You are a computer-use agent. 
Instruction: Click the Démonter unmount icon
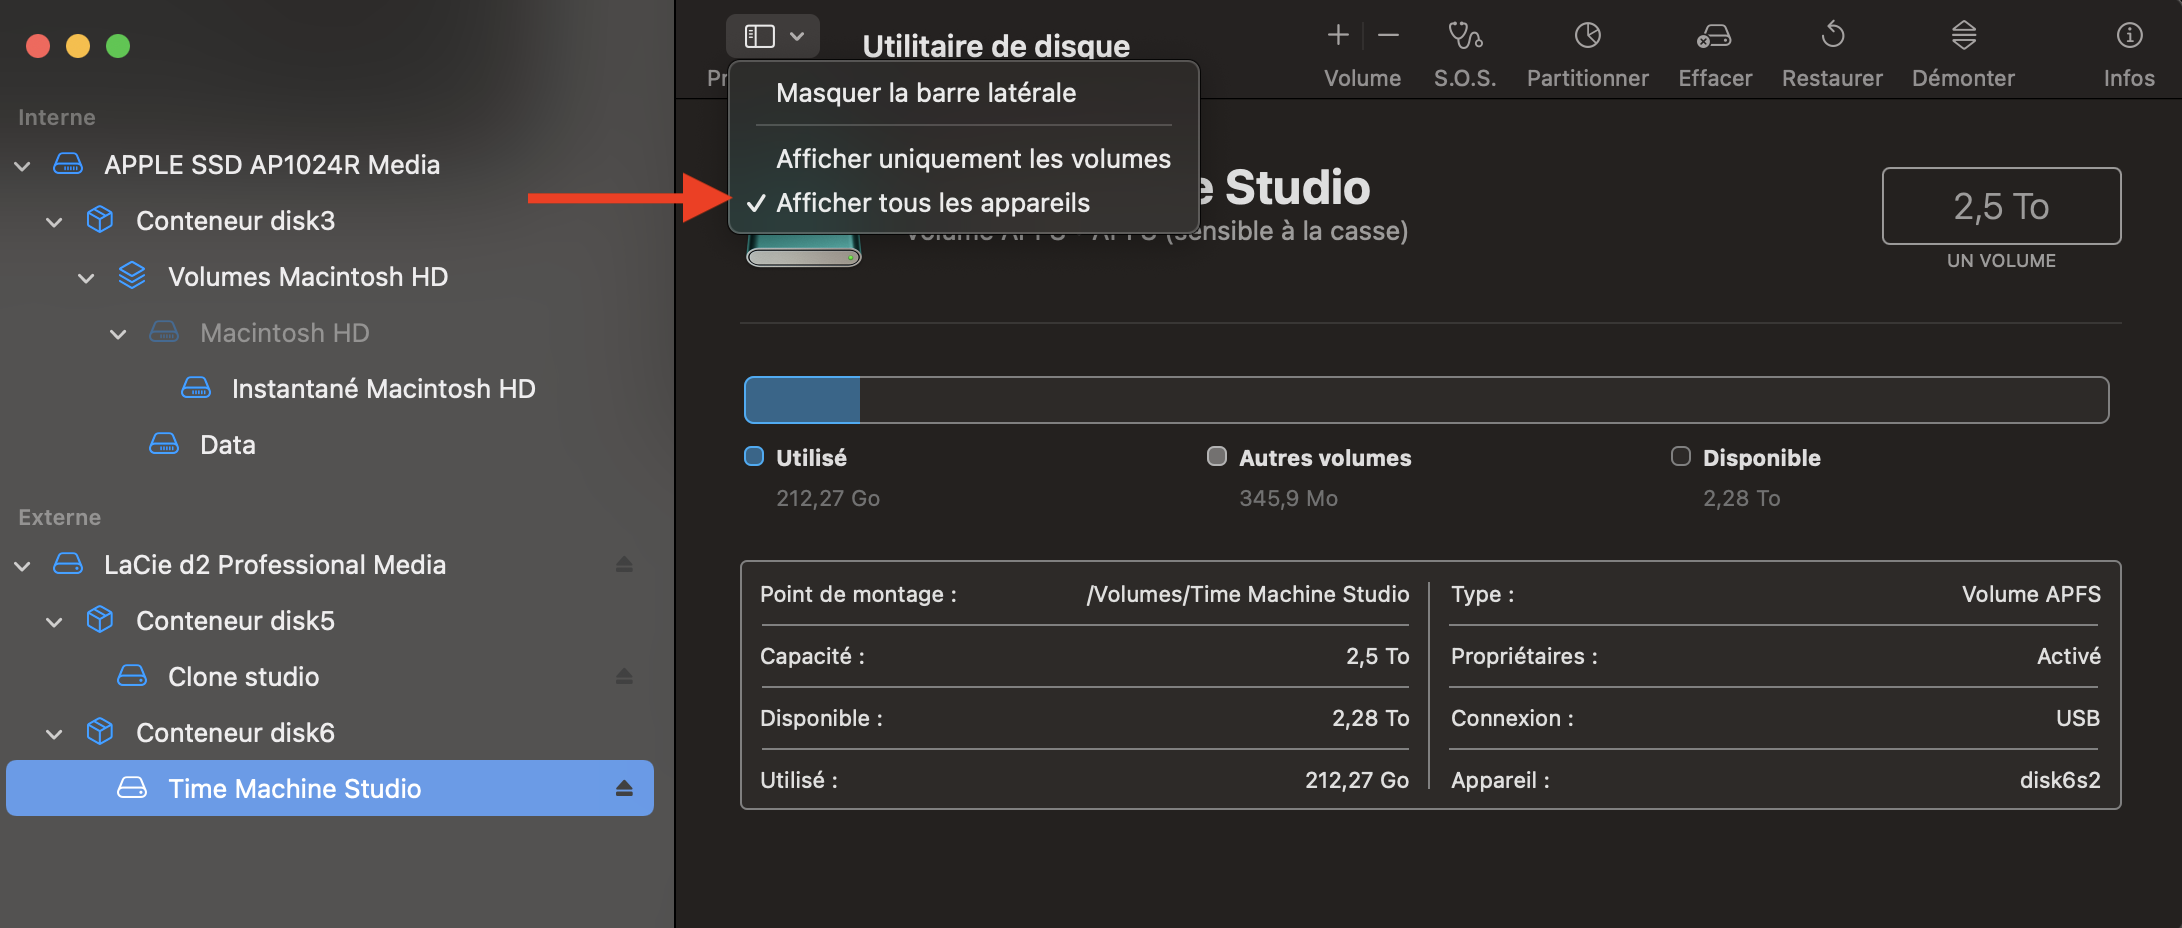coord(1963,37)
